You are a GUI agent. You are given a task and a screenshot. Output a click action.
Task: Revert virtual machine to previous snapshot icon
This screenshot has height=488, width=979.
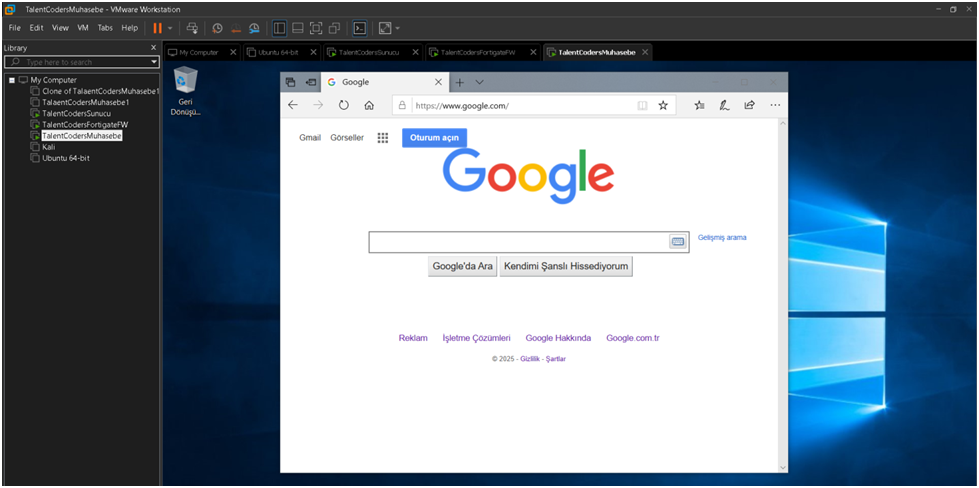pos(235,28)
